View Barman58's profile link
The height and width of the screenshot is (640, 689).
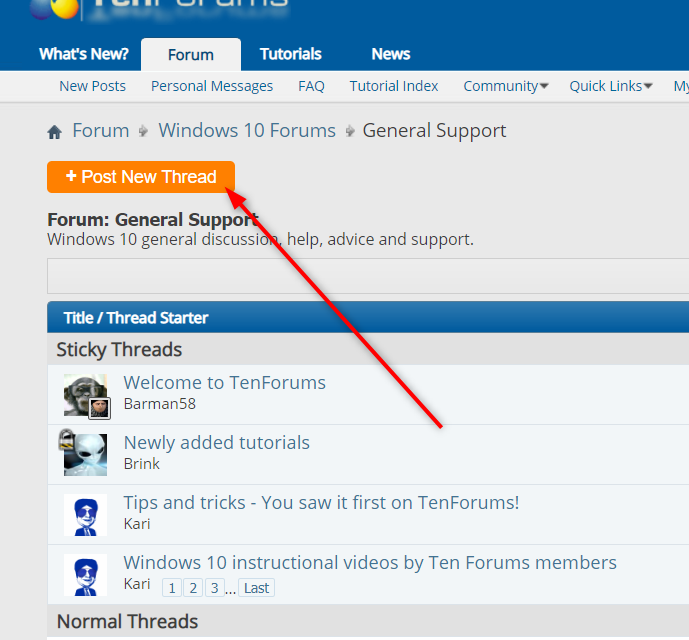[160, 404]
